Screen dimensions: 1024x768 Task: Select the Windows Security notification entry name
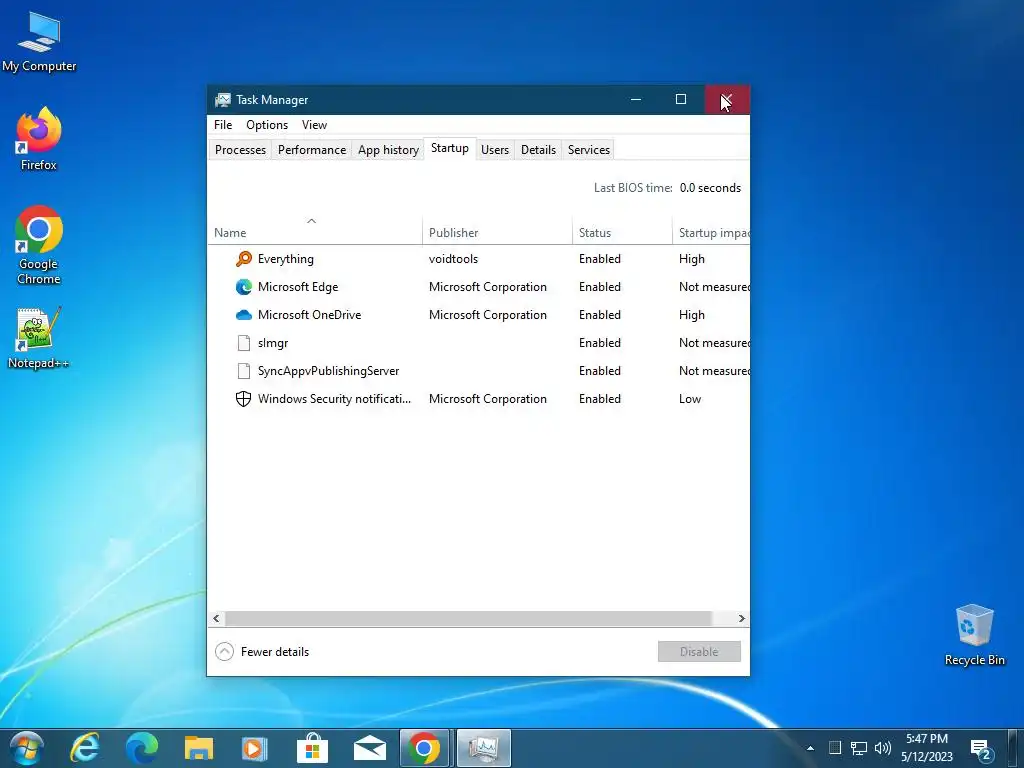334,399
